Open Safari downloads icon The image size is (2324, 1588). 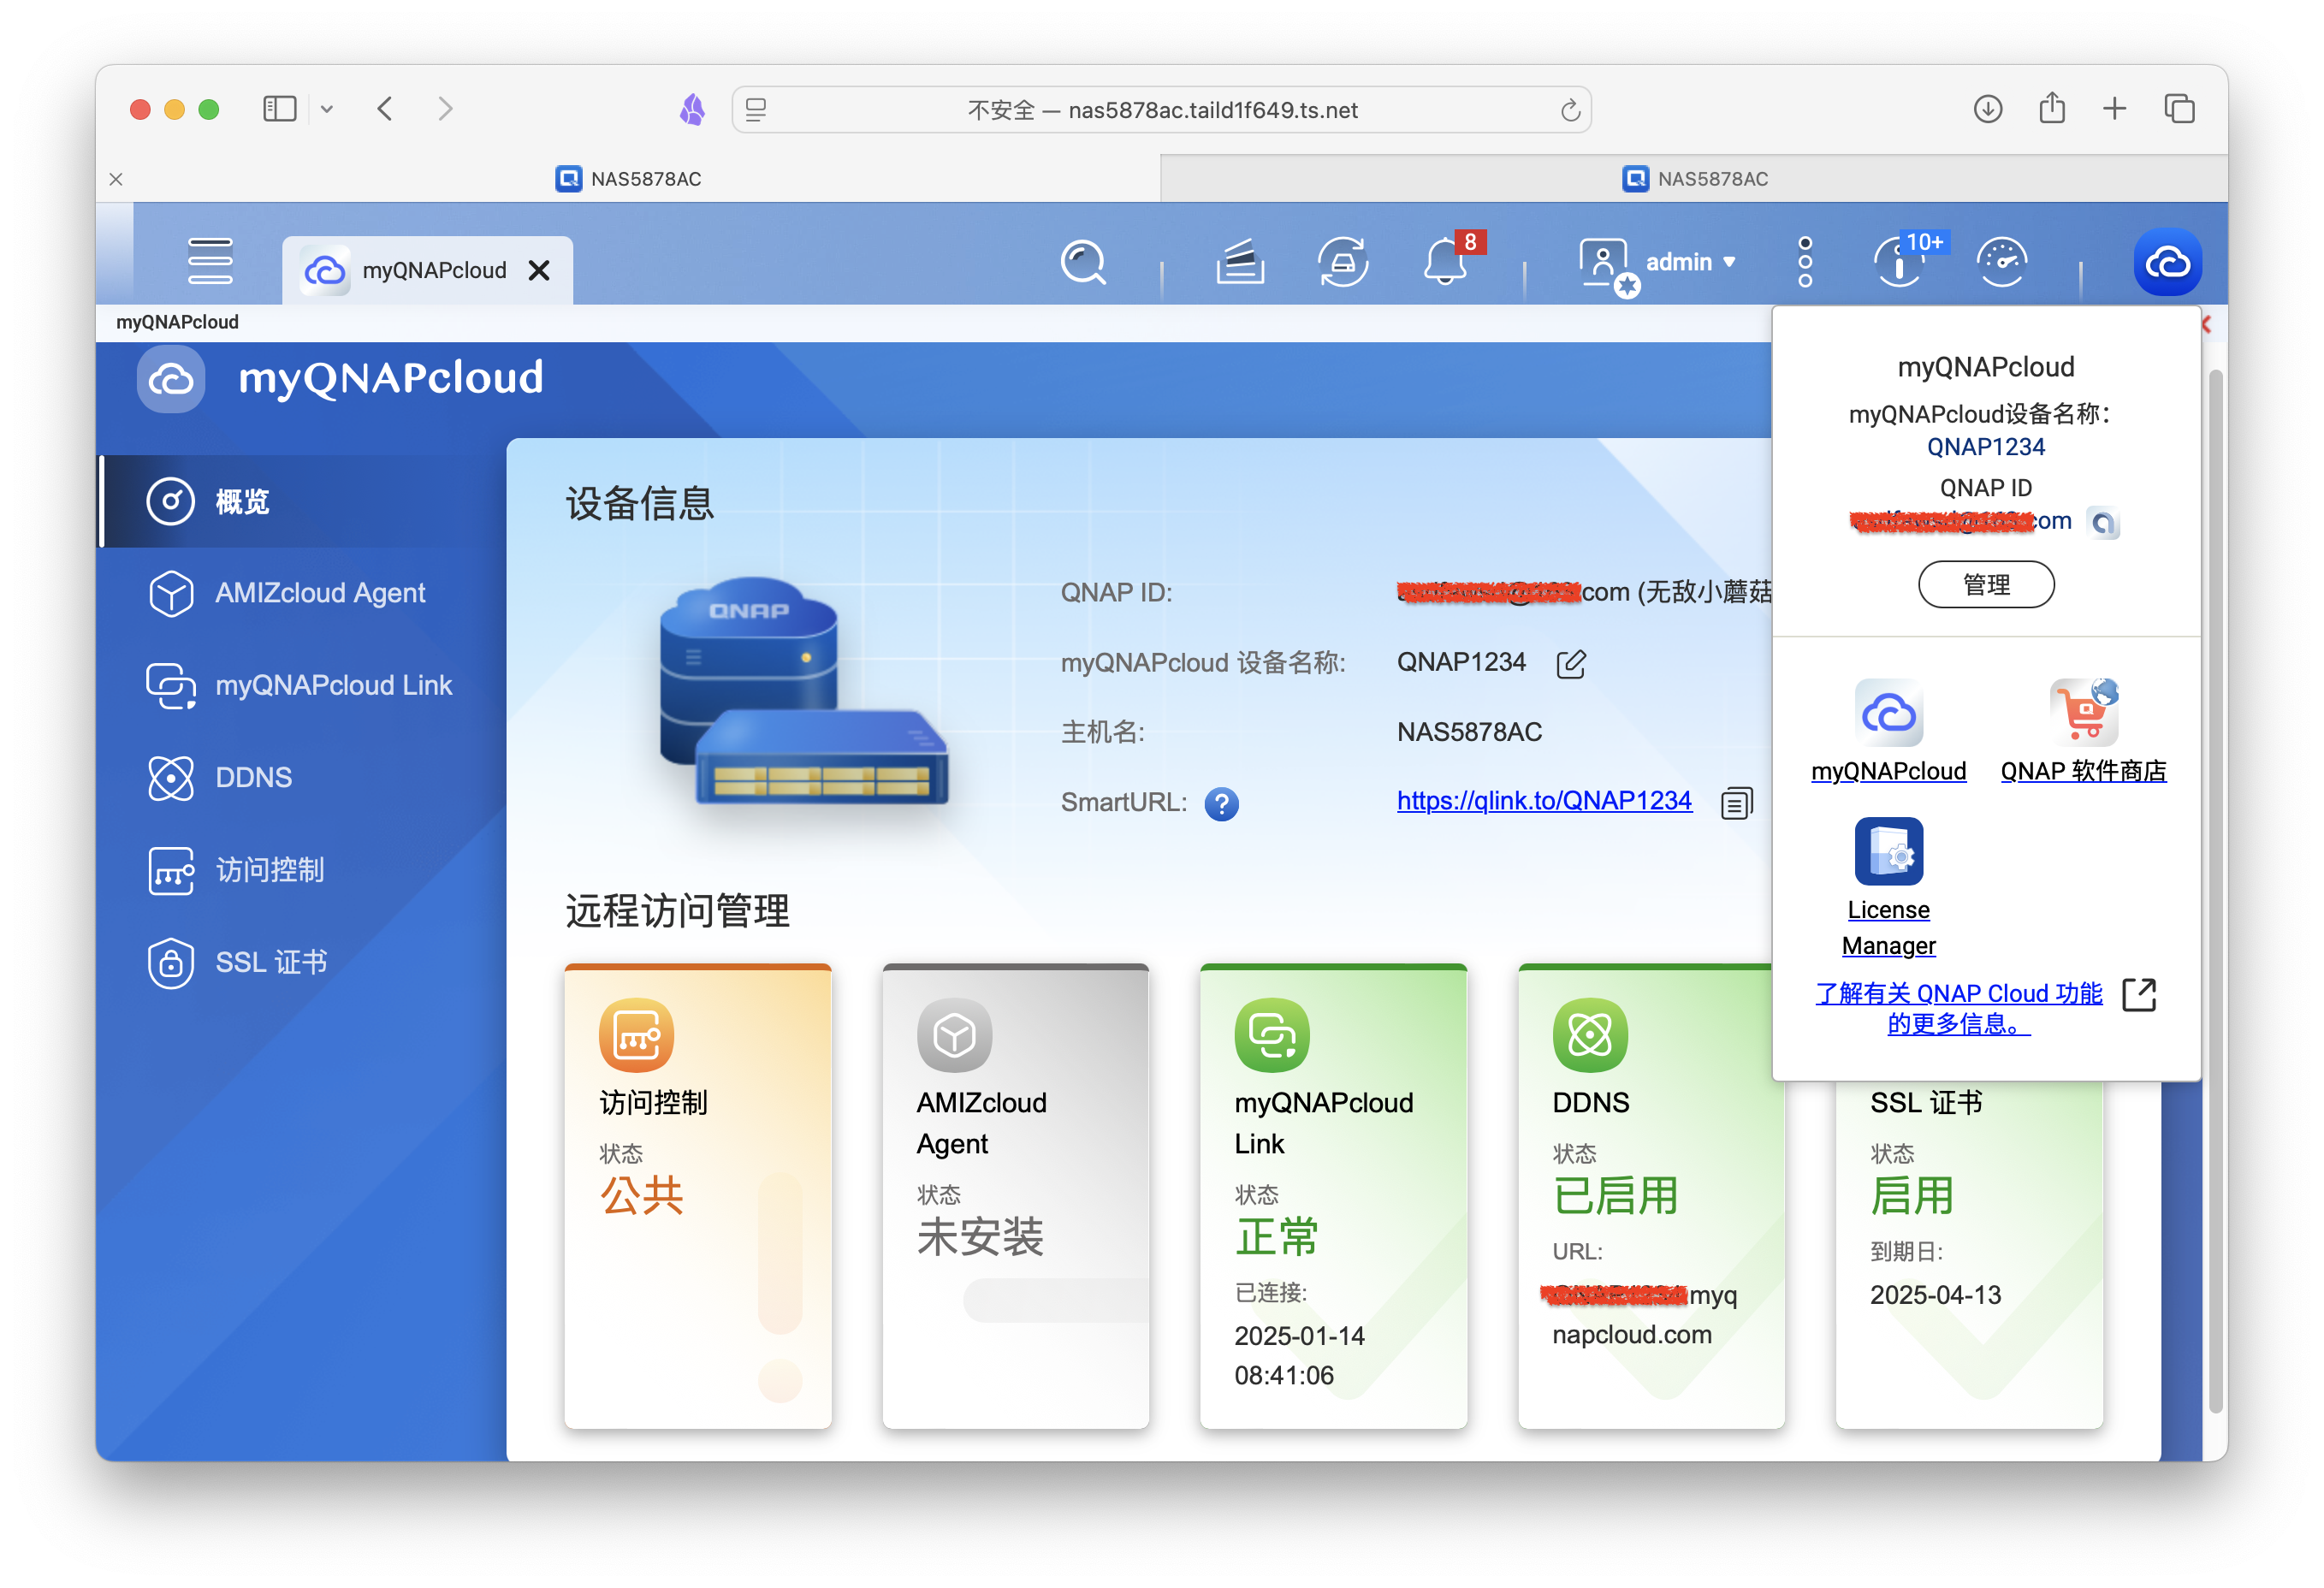click(1987, 108)
